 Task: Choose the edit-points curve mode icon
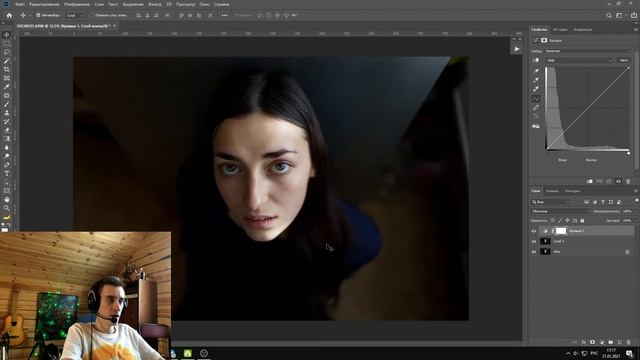[536, 99]
